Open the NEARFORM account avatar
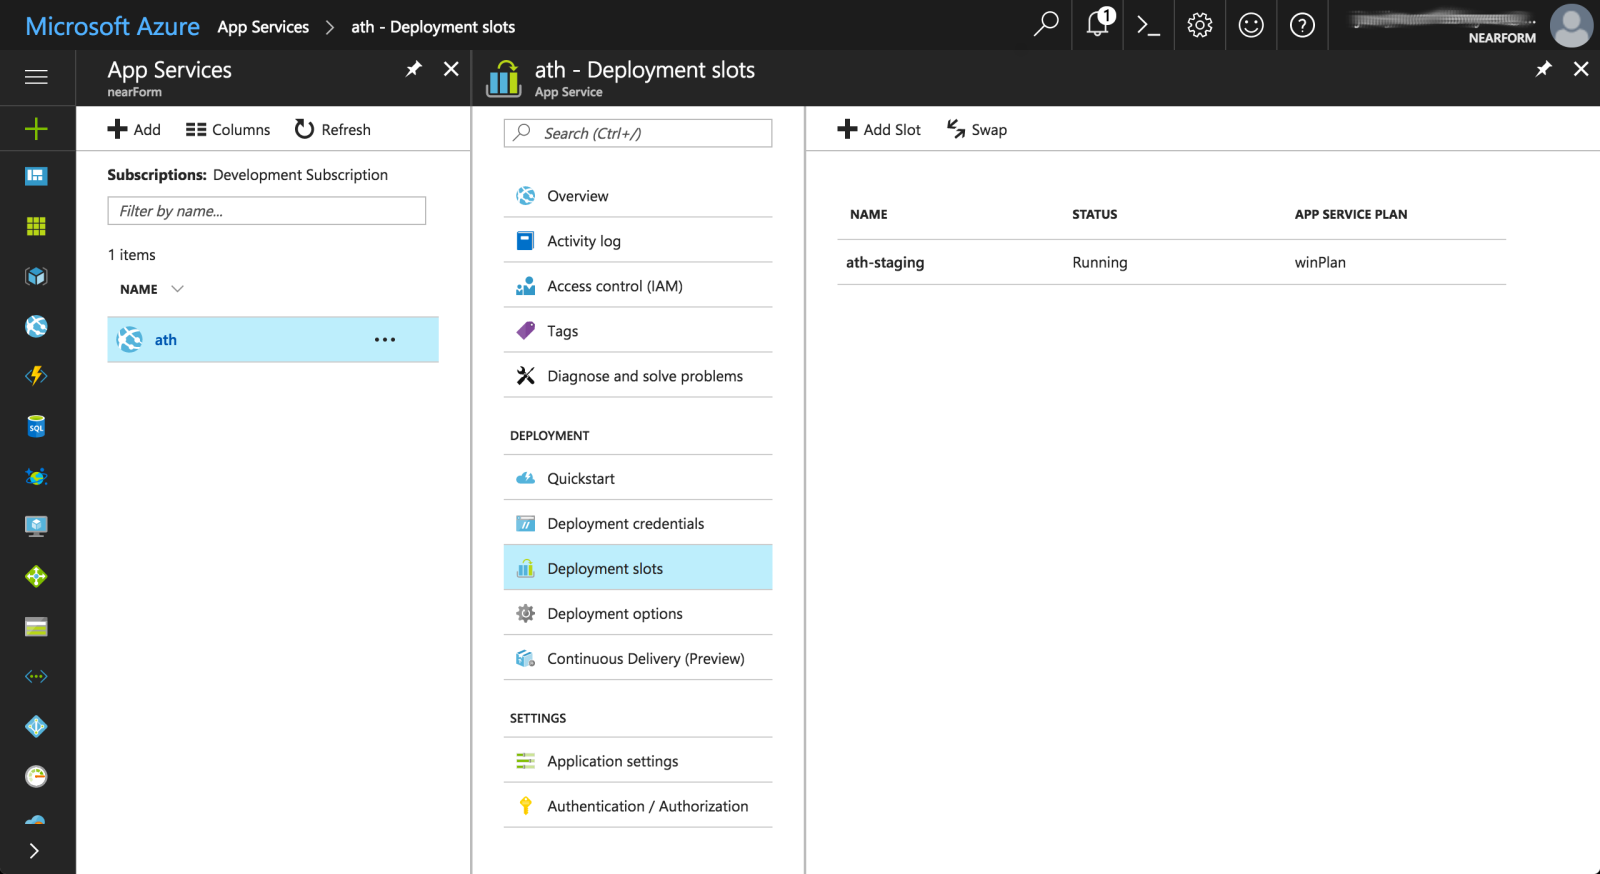The height and width of the screenshot is (874, 1600). 1571,25
